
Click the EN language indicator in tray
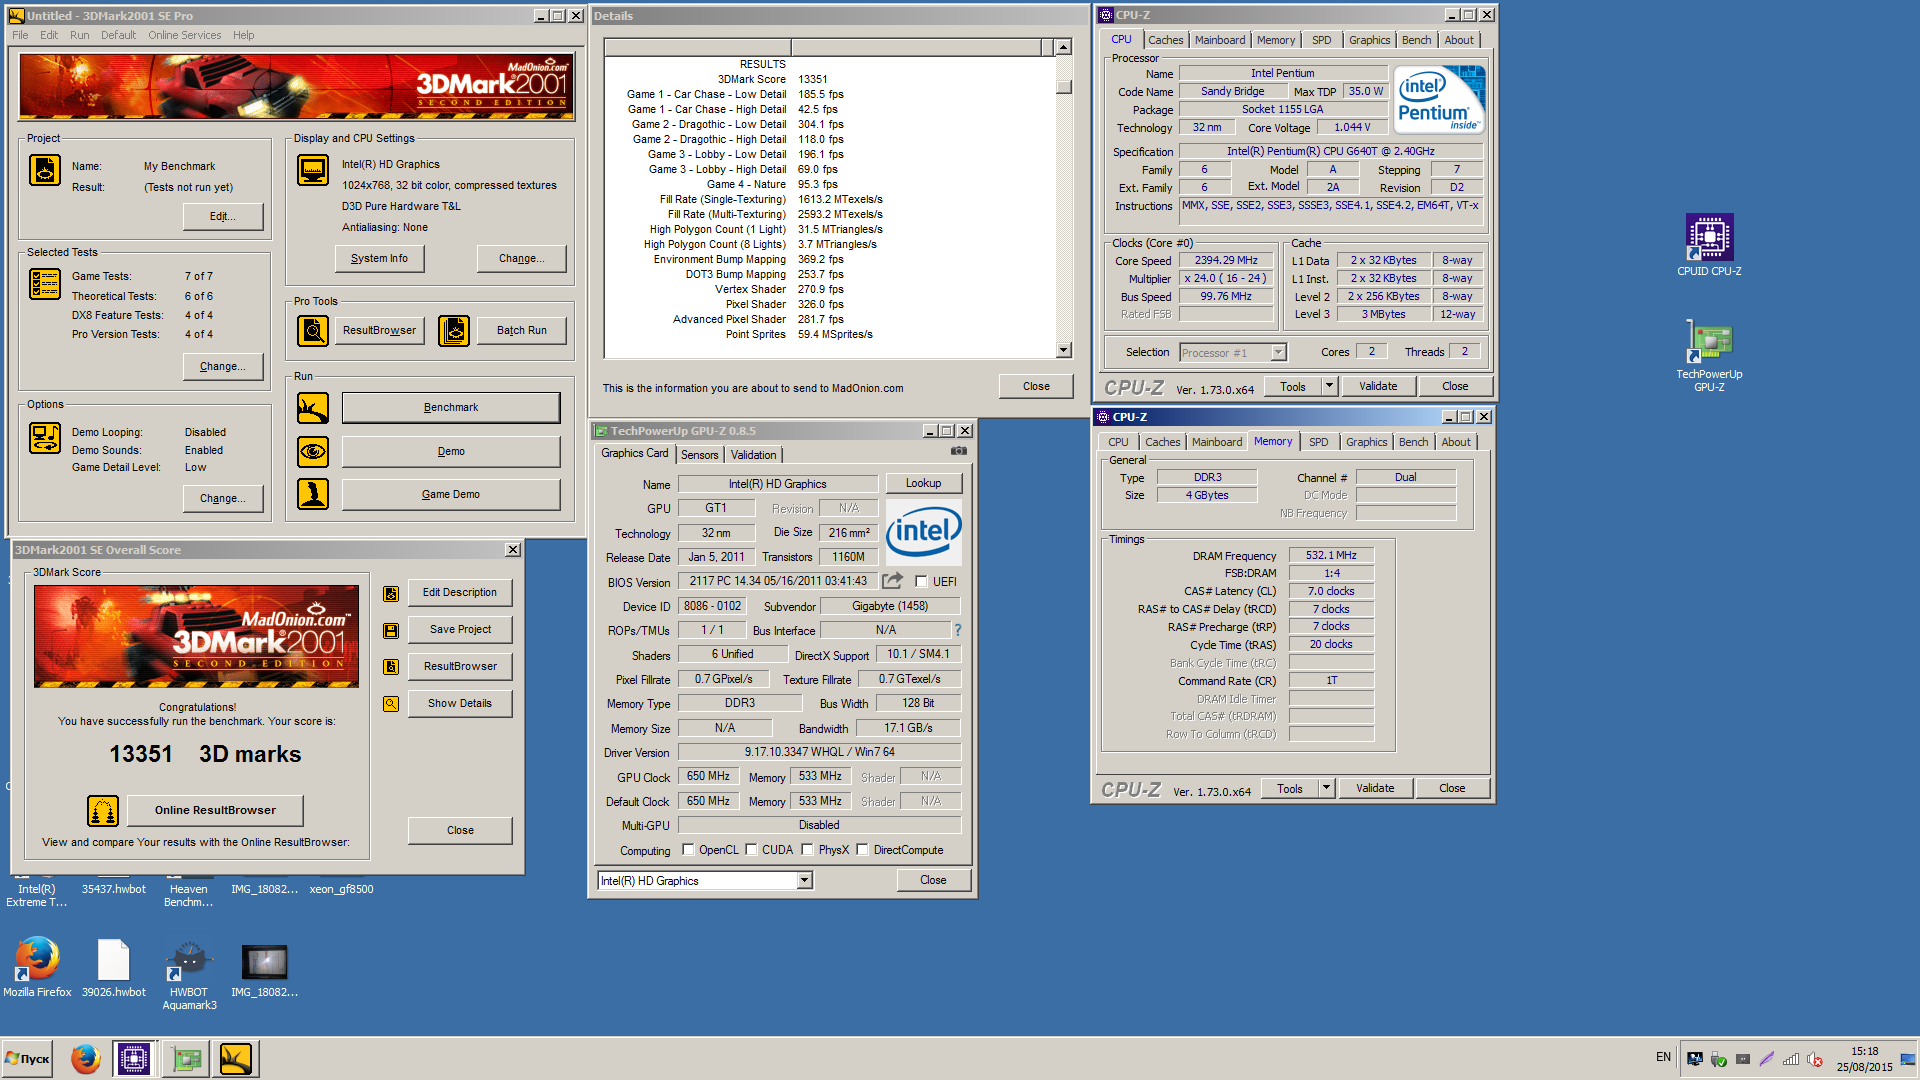[x=1663, y=1057]
